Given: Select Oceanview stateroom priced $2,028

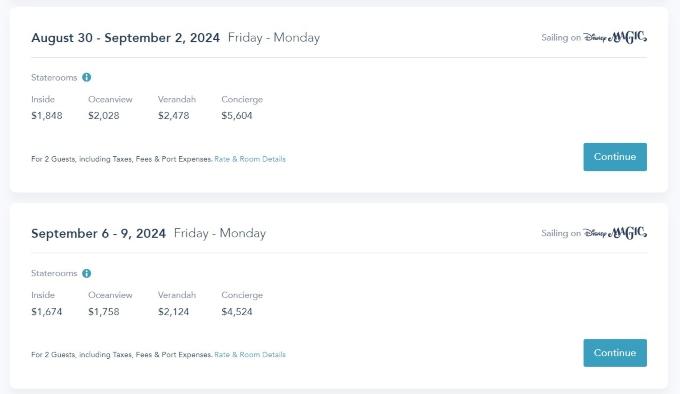Looking at the screenshot, I should pos(110,107).
